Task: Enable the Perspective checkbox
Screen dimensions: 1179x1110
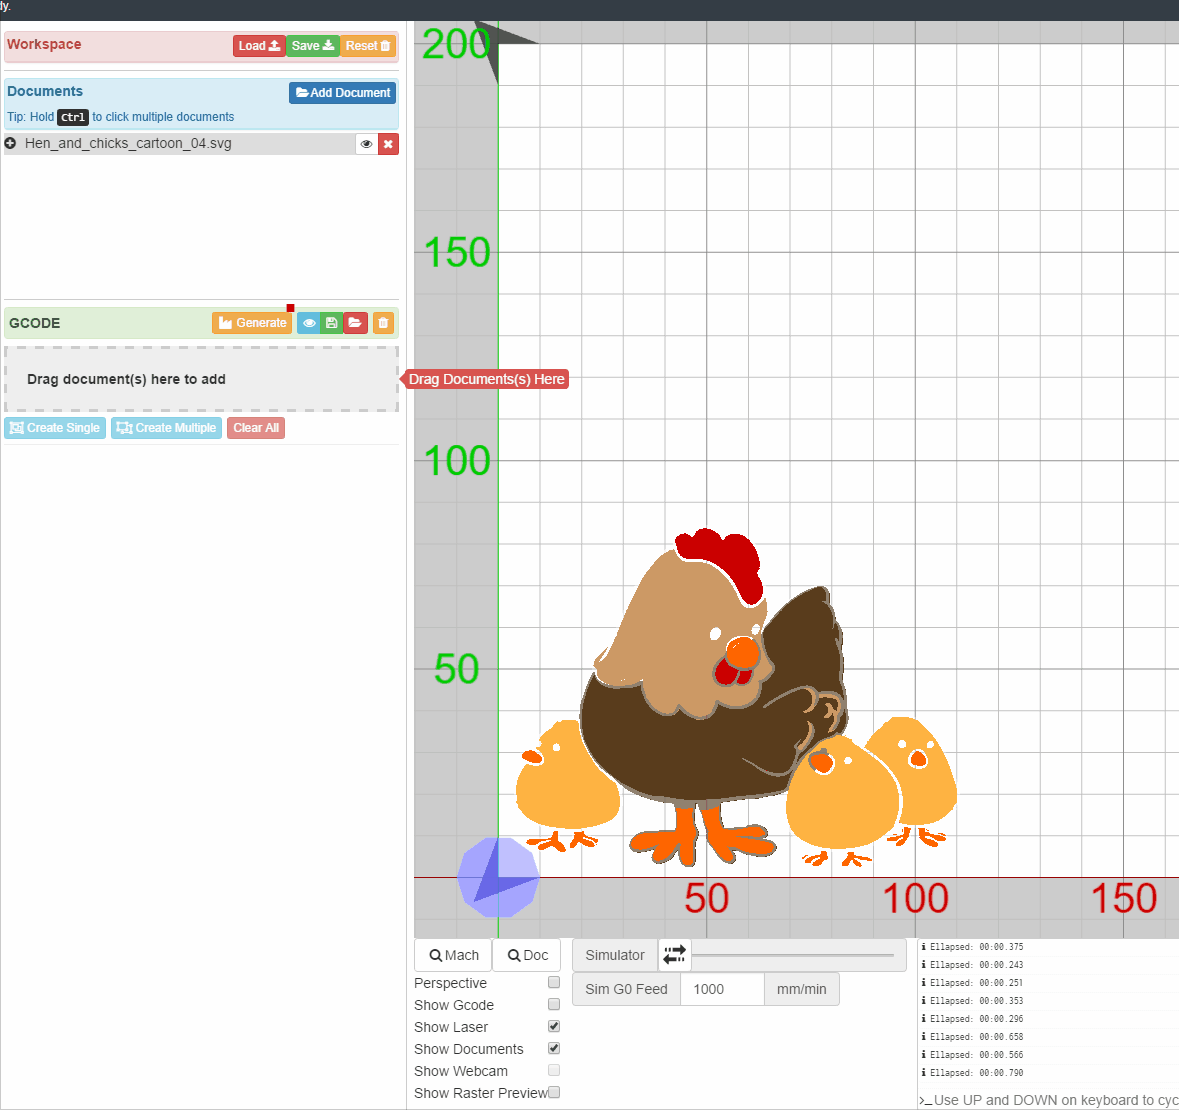Action: [x=554, y=982]
